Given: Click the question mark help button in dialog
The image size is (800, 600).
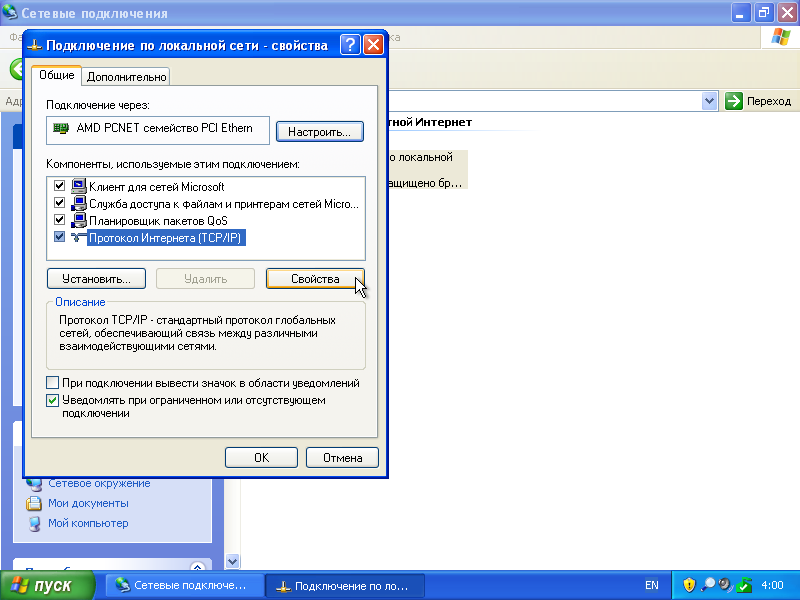Looking at the screenshot, I should (x=350, y=45).
